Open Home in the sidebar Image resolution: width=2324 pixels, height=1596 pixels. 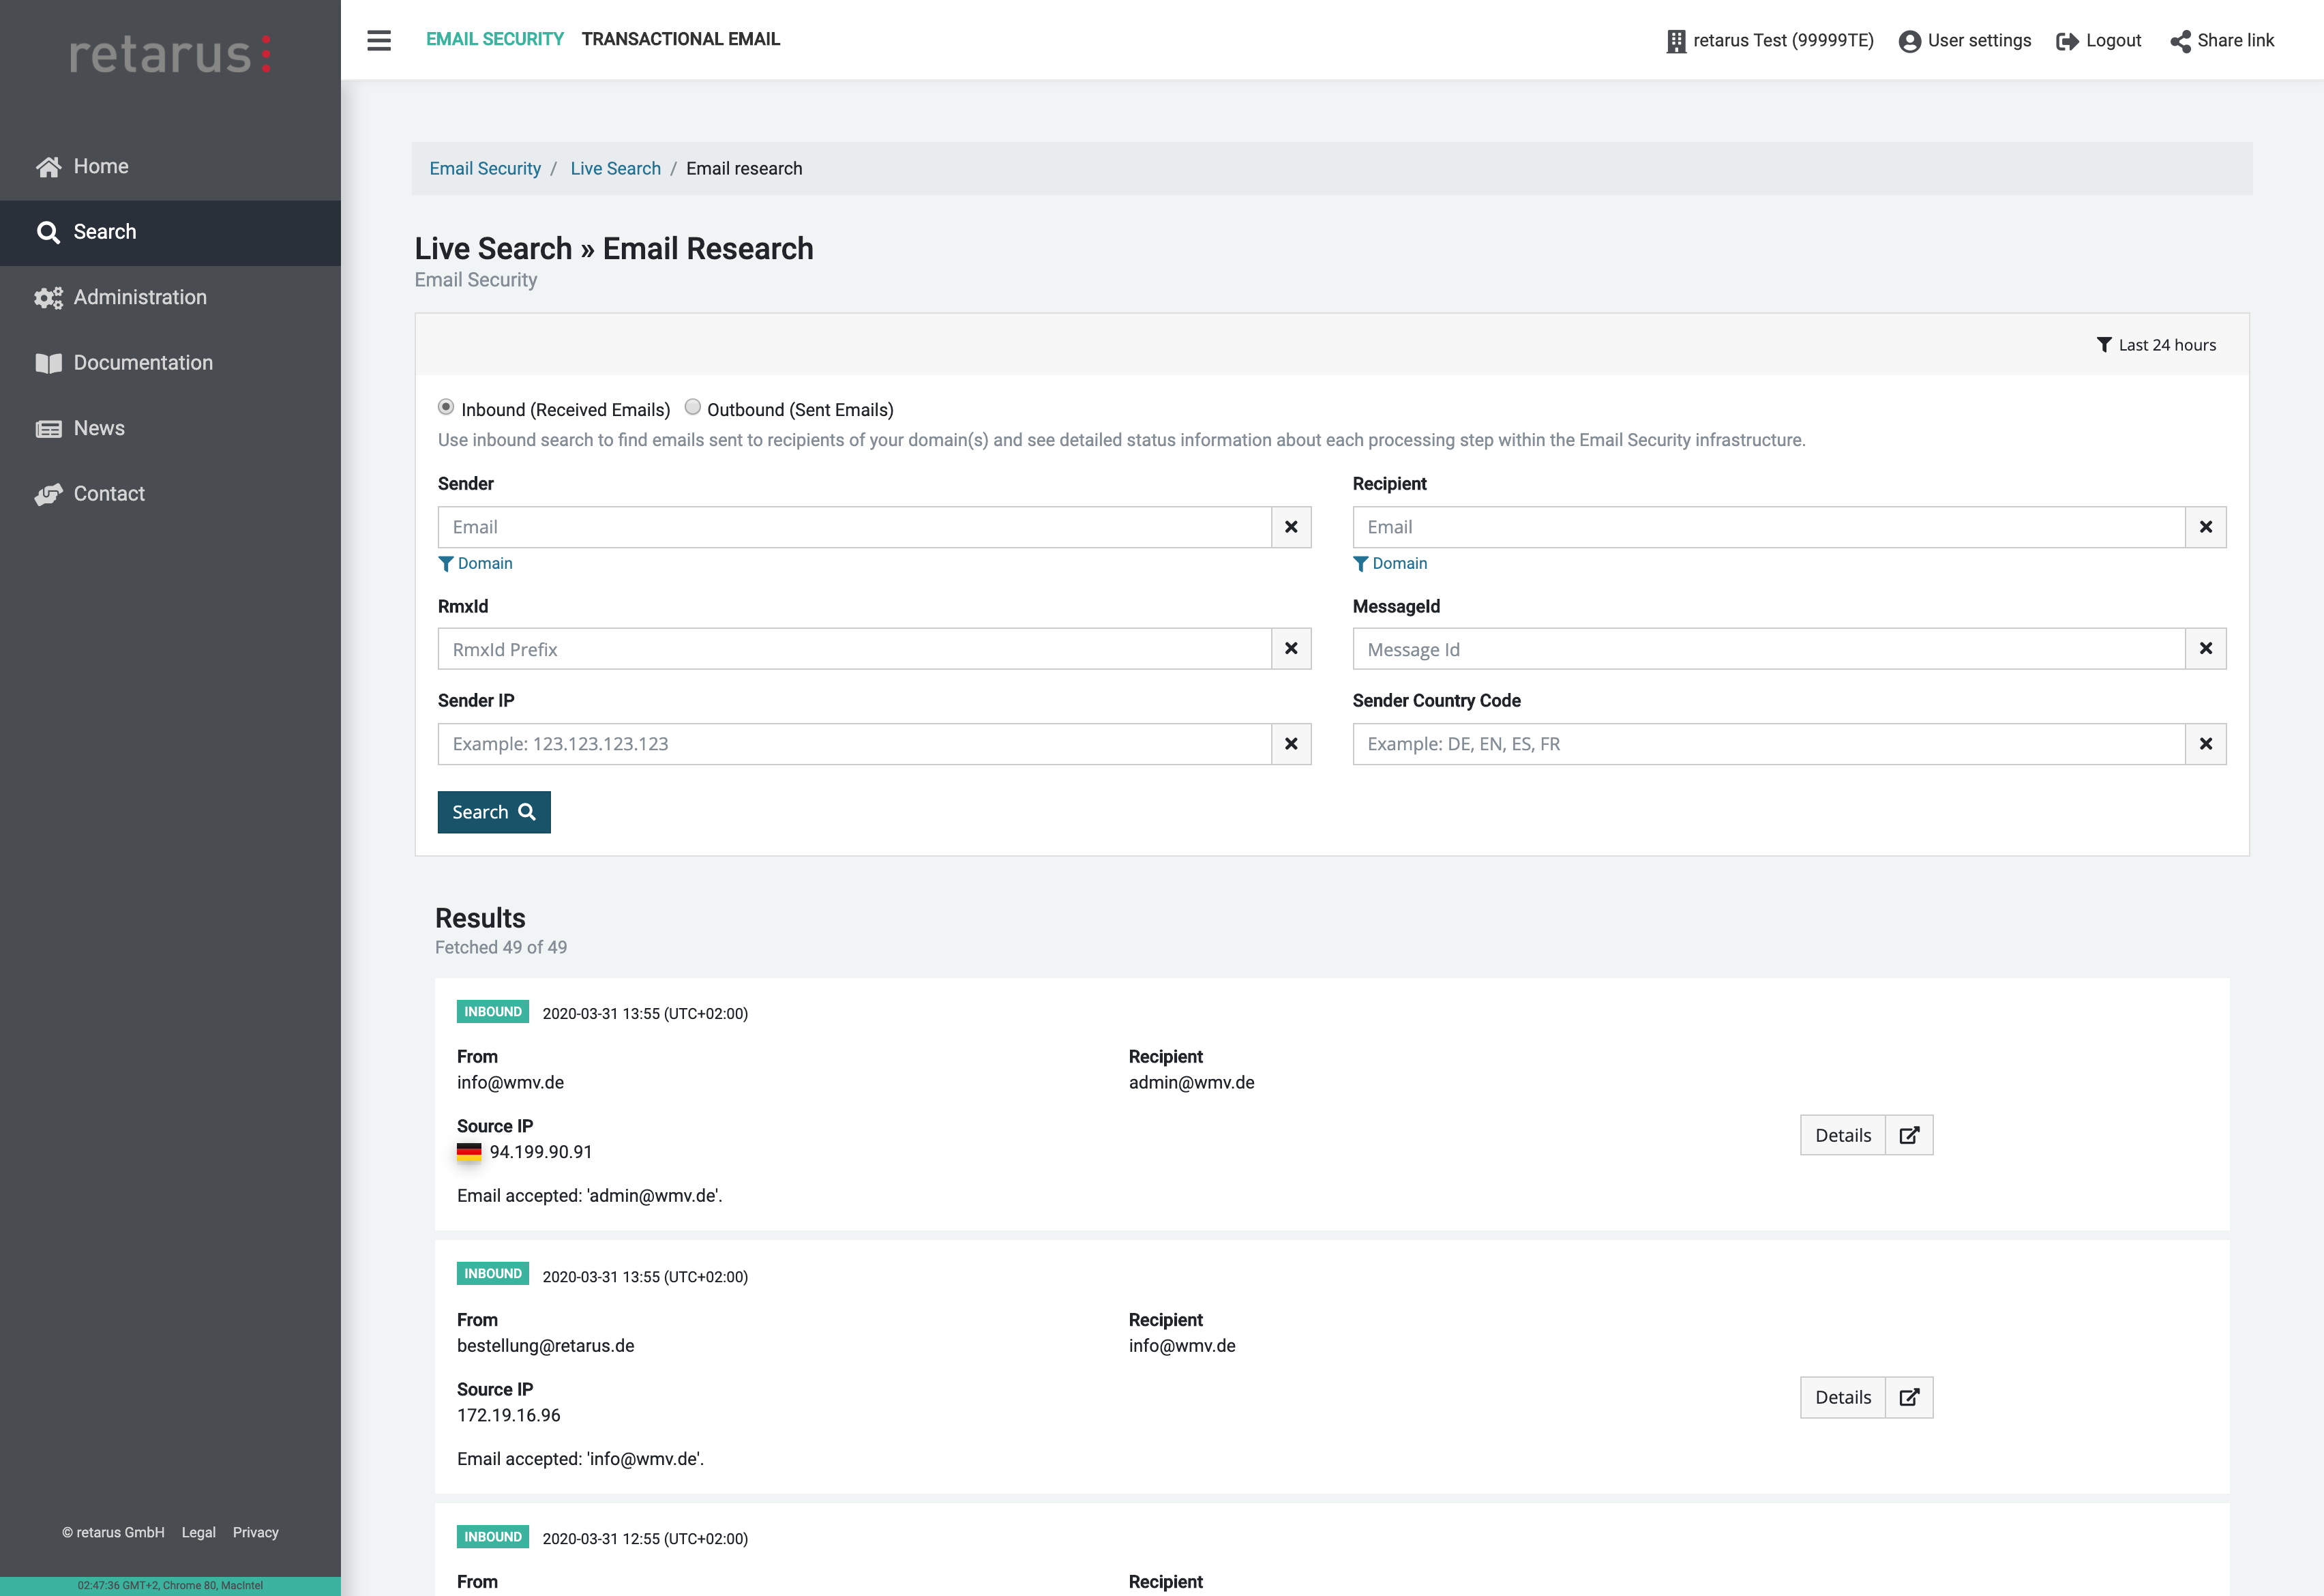[170, 167]
